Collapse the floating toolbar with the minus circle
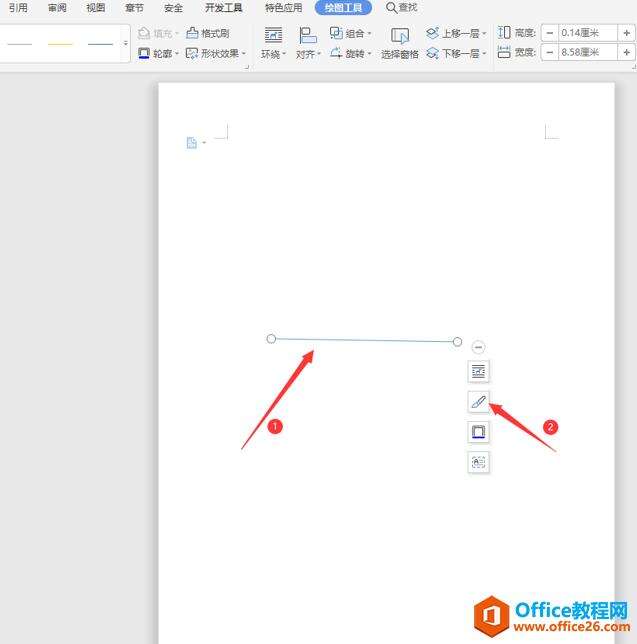This screenshot has width=637, height=644. pos(478,347)
